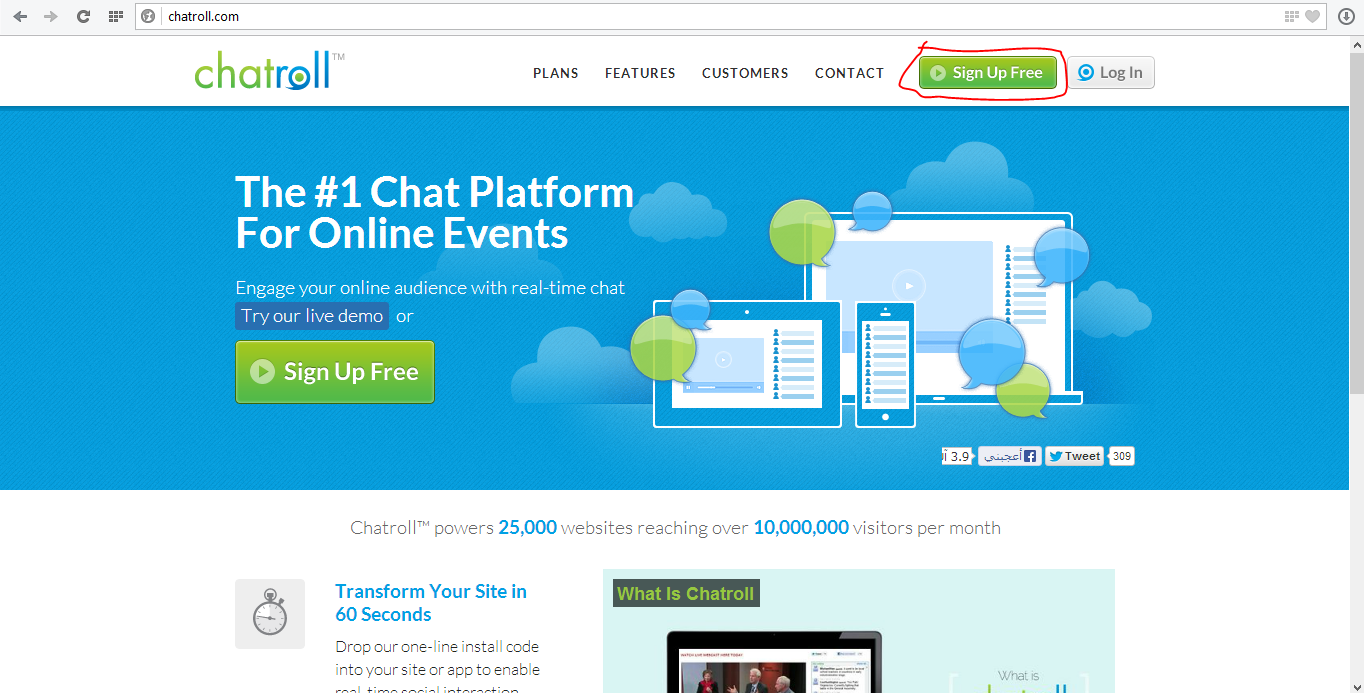Image resolution: width=1364 pixels, height=693 pixels.
Task: Click the stopwatch icon beside Transform Your Site
Action: point(270,614)
